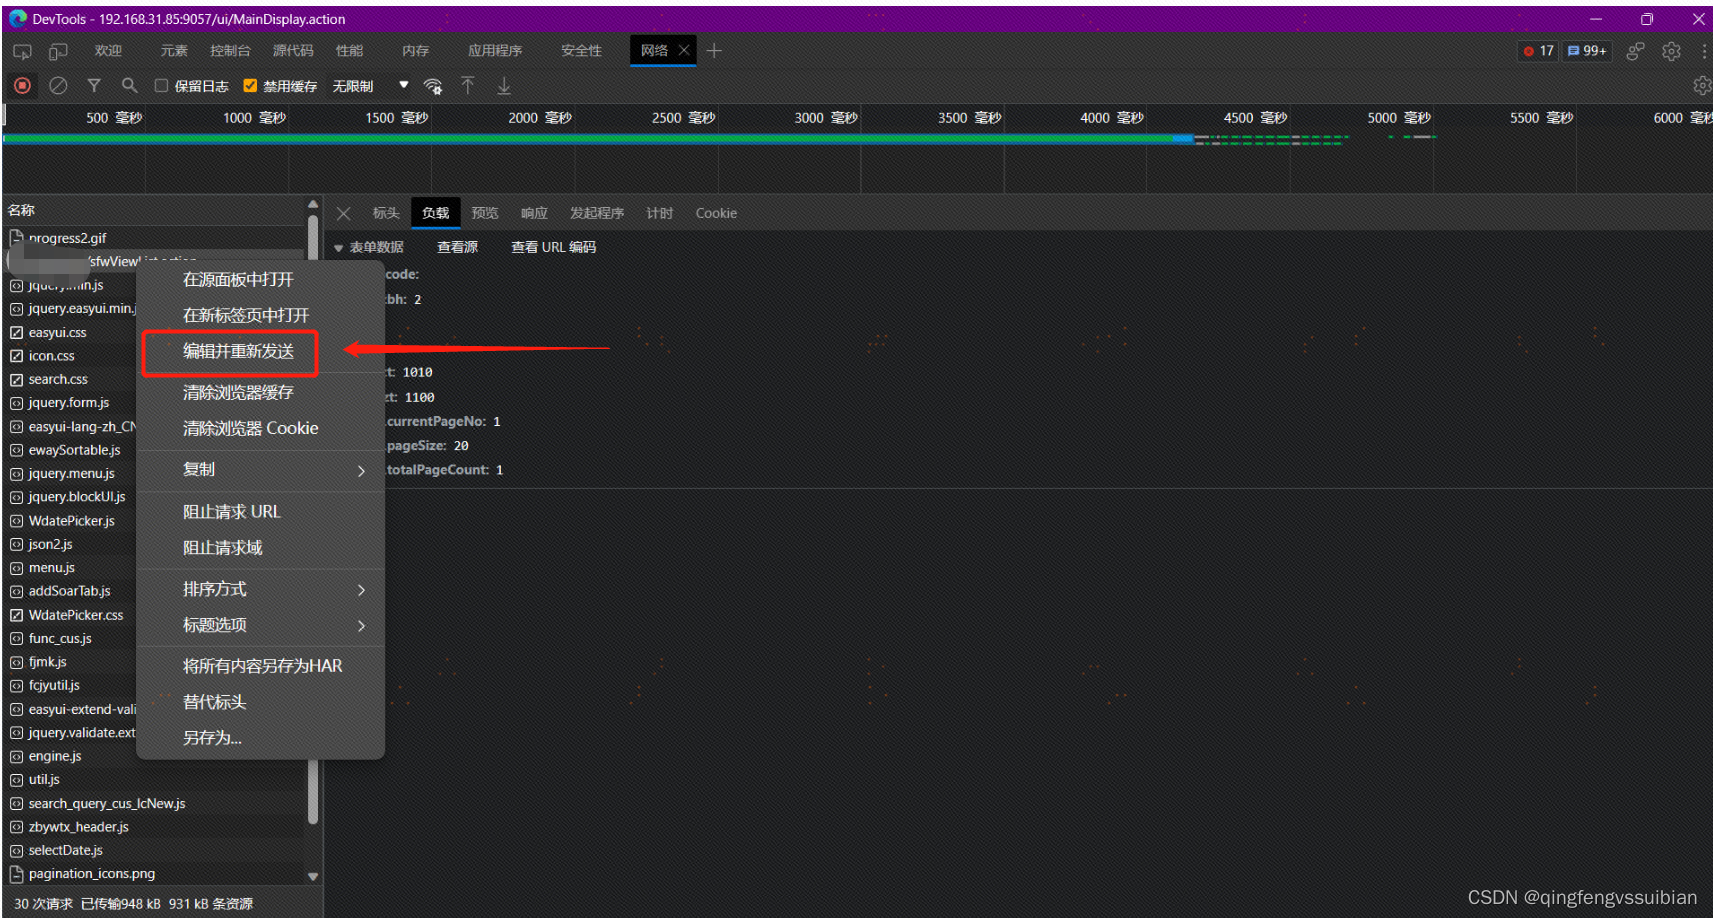
Task: Open DevTools settings gear
Action: pos(1671,51)
